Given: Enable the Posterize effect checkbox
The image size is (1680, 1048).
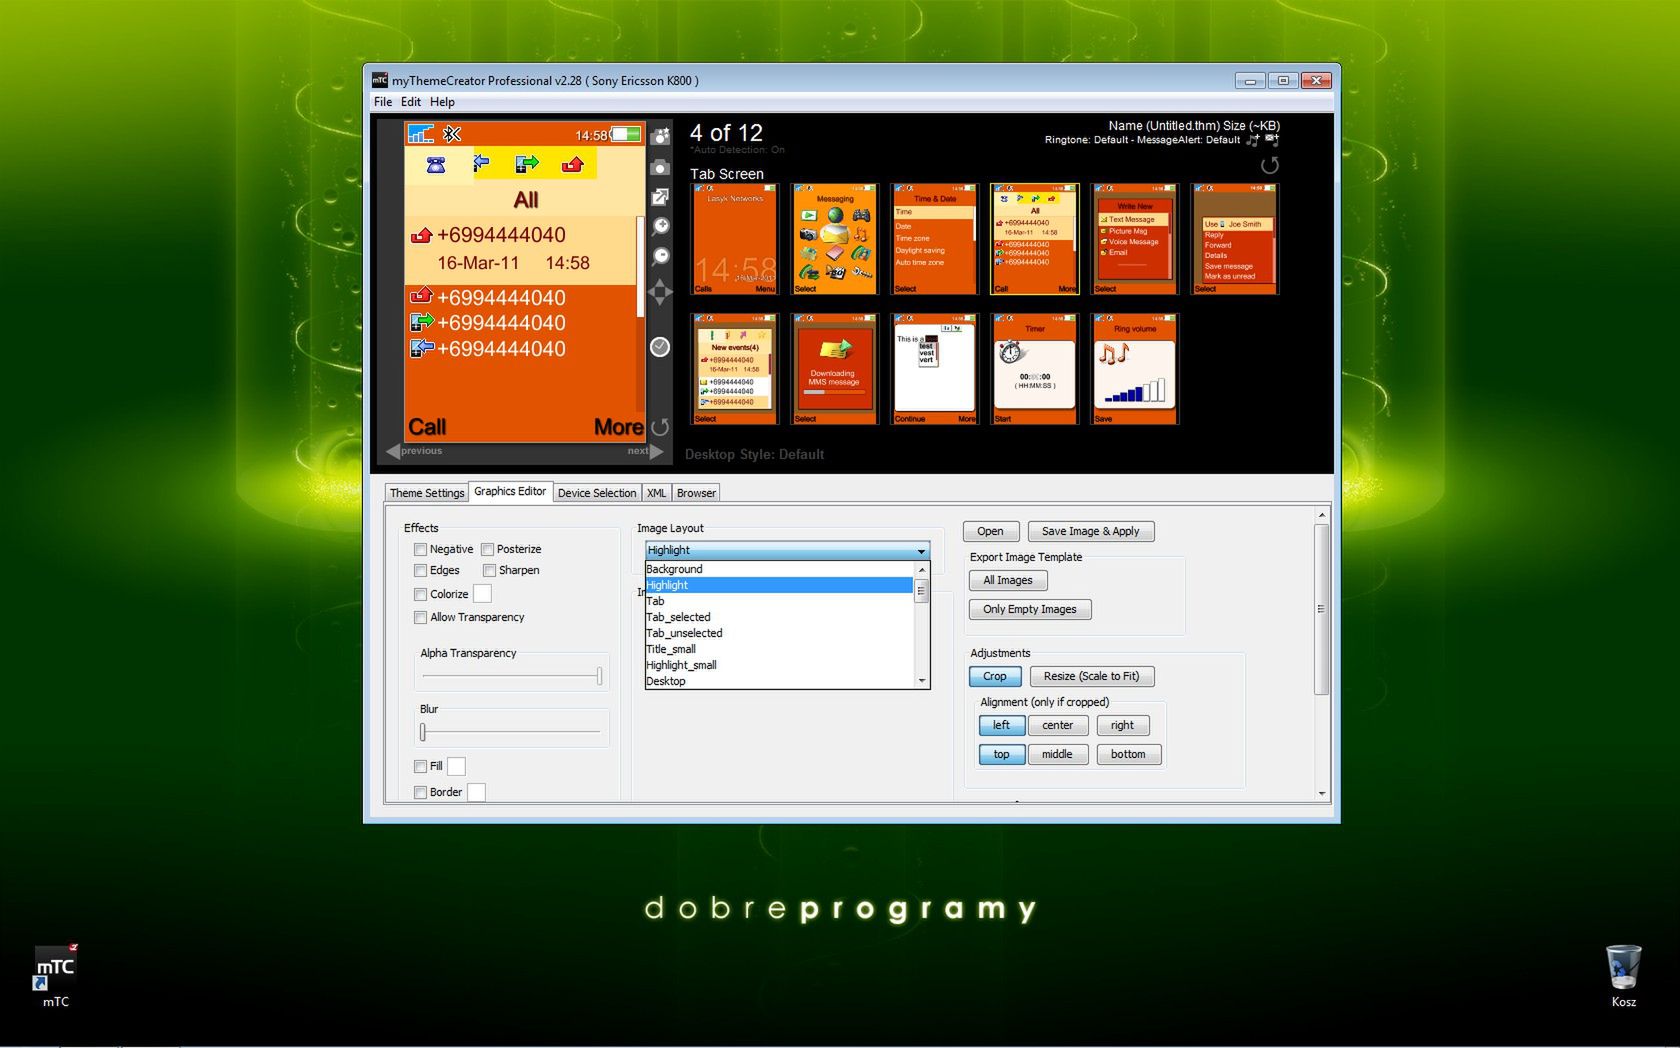Looking at the screenshot, I should (487, 549).
